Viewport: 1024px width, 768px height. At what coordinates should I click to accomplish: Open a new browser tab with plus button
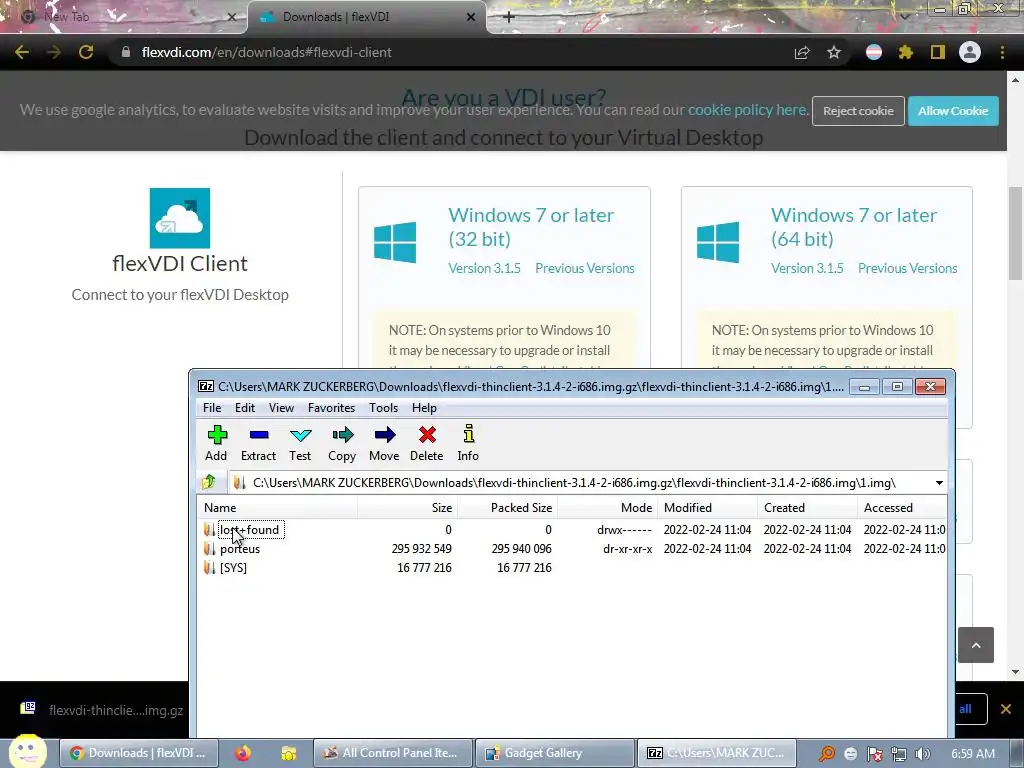pos(509,17)
